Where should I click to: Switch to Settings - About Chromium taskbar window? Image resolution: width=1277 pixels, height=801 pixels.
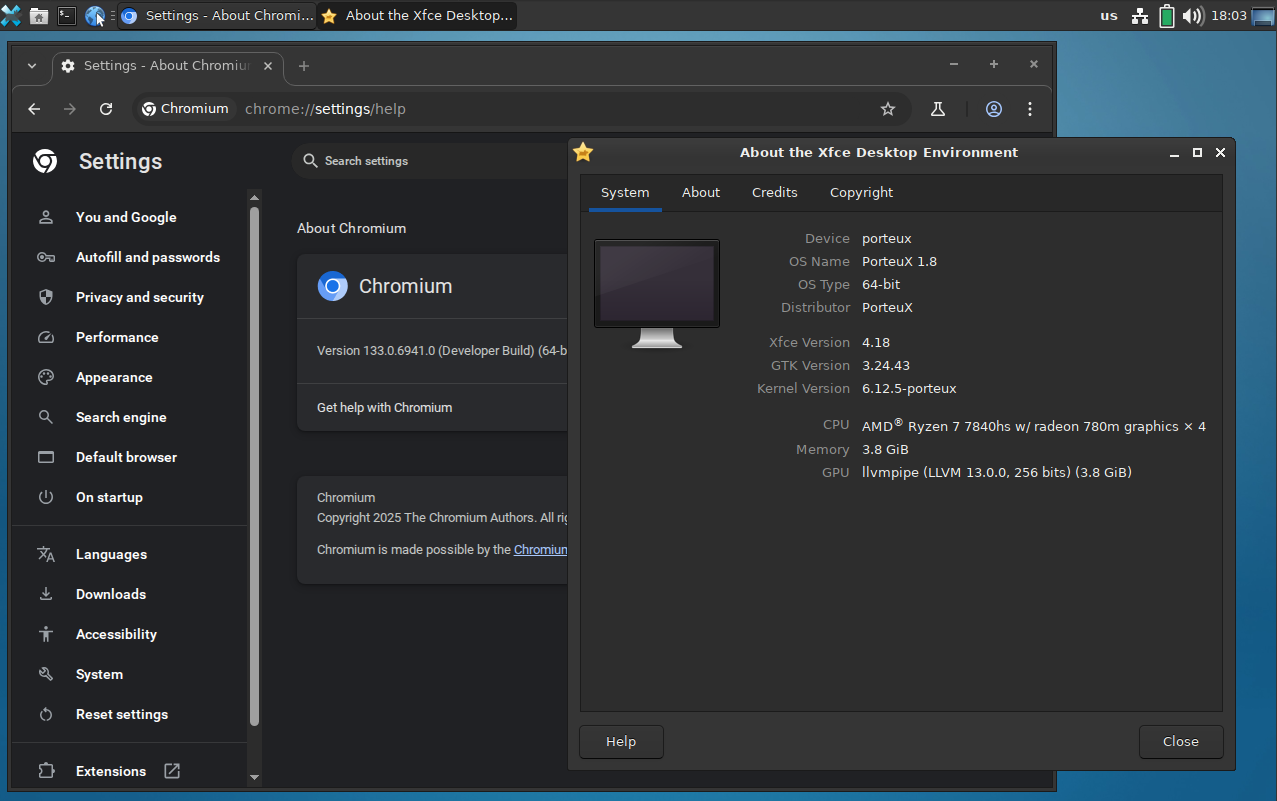217,15
